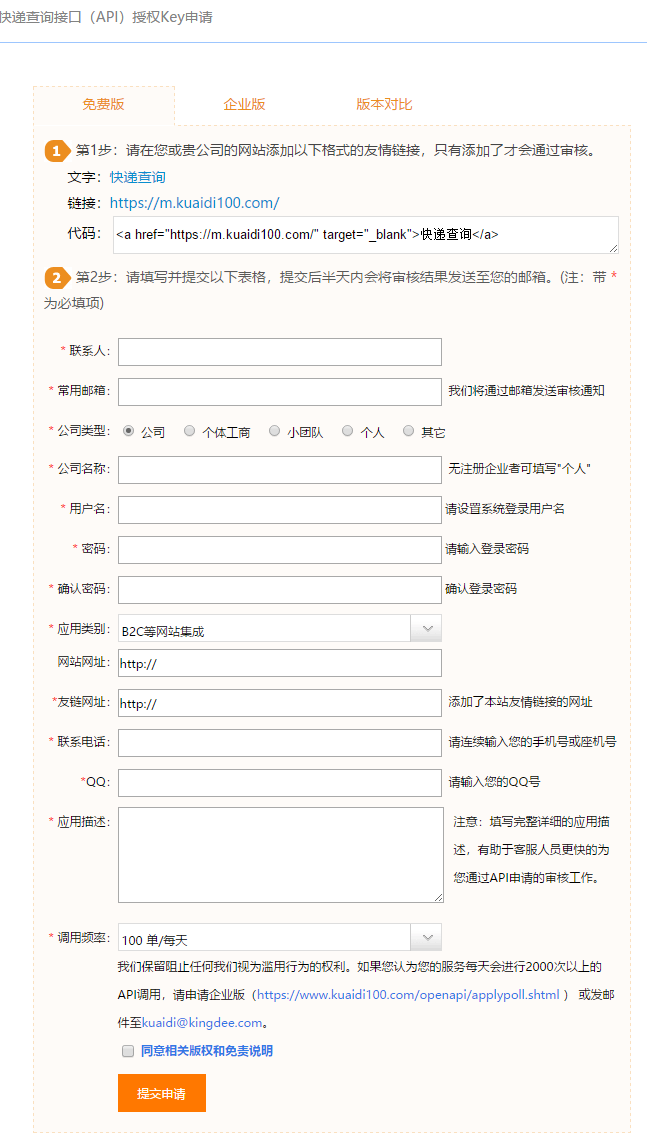
Task: Focus the 联系人 input field
Action: pyautogui.click(x=280, y=352)
